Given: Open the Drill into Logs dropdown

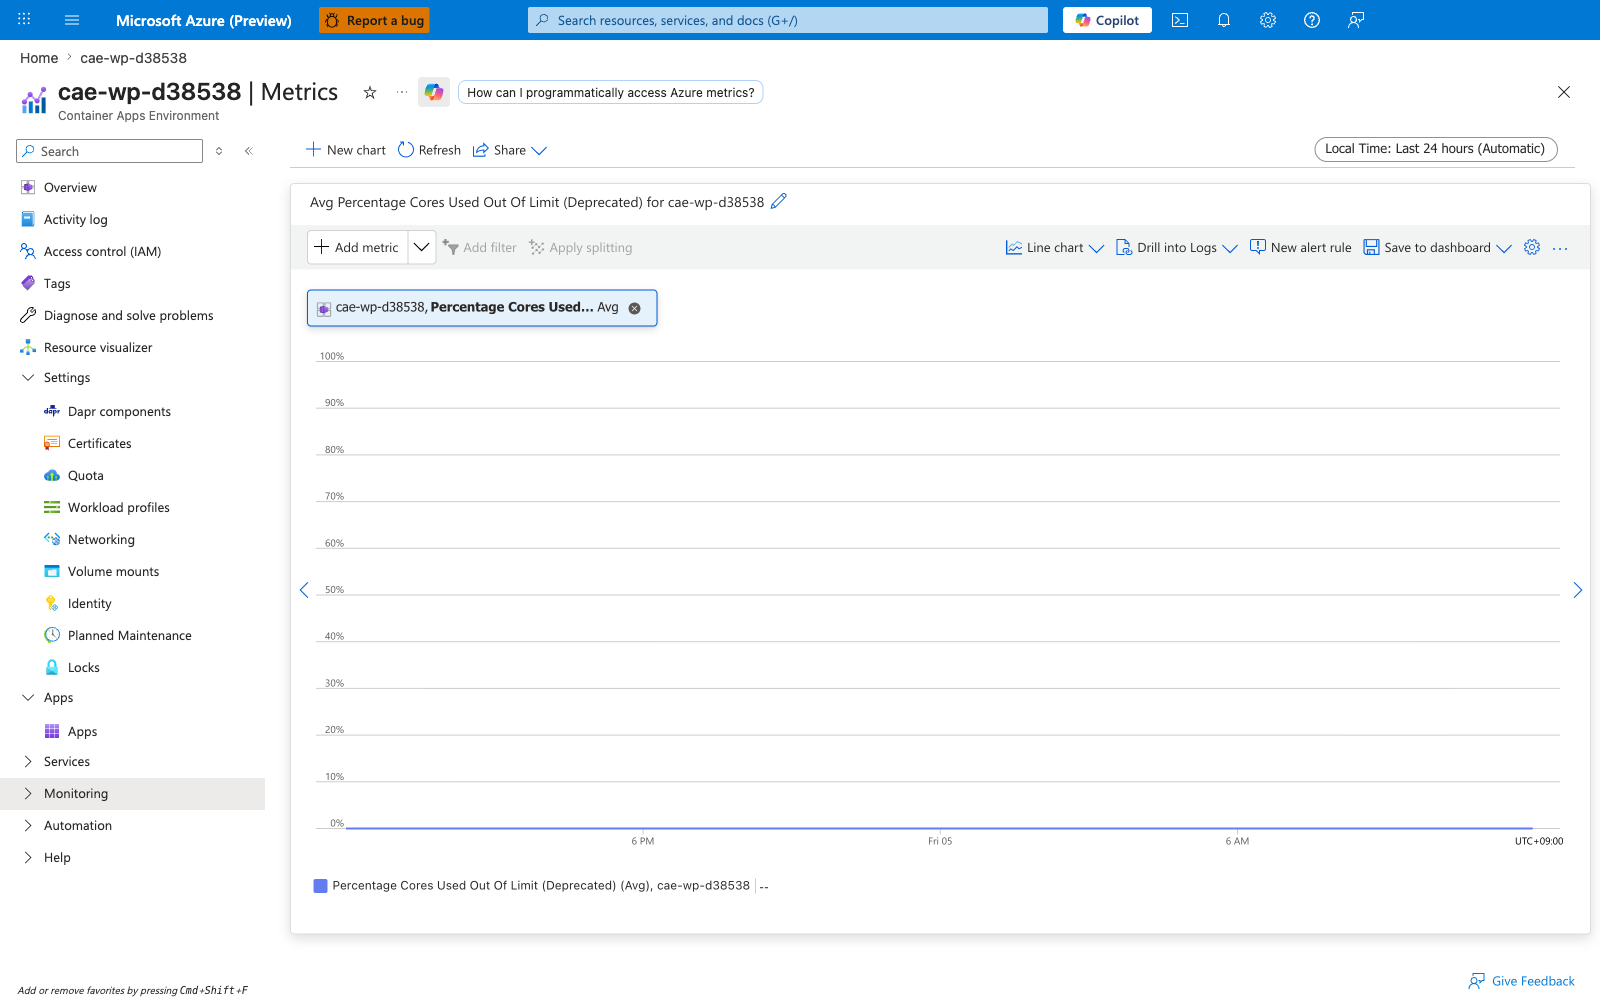Looking at the screenshot, I should coord(1177,248).
